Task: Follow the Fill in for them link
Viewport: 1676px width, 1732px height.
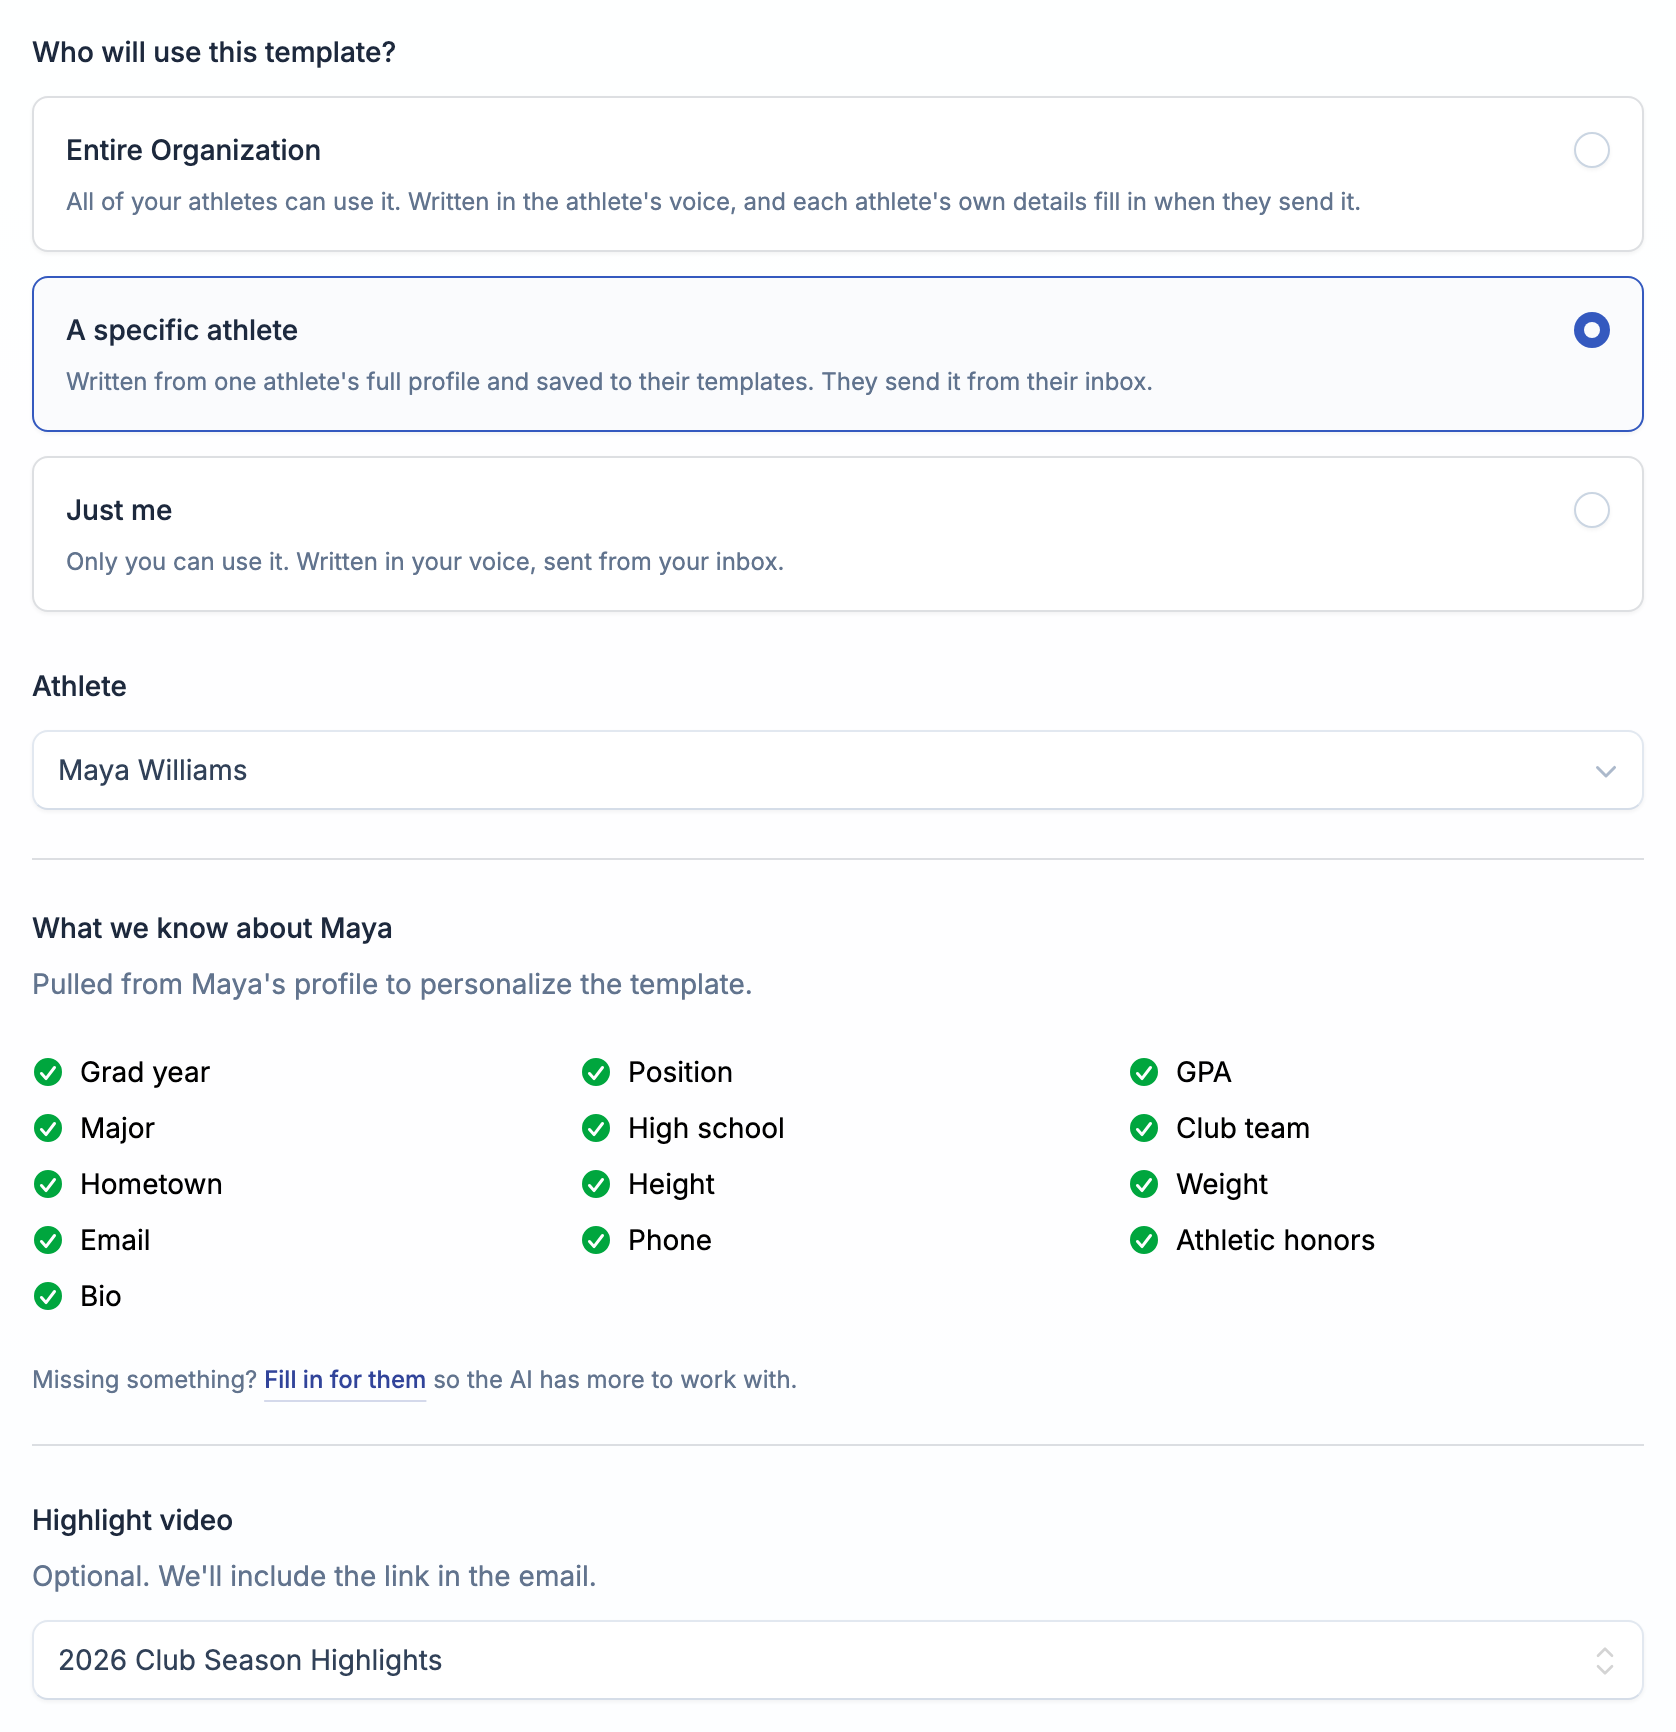Action: pyautogui.click(x=345, y=1380)
